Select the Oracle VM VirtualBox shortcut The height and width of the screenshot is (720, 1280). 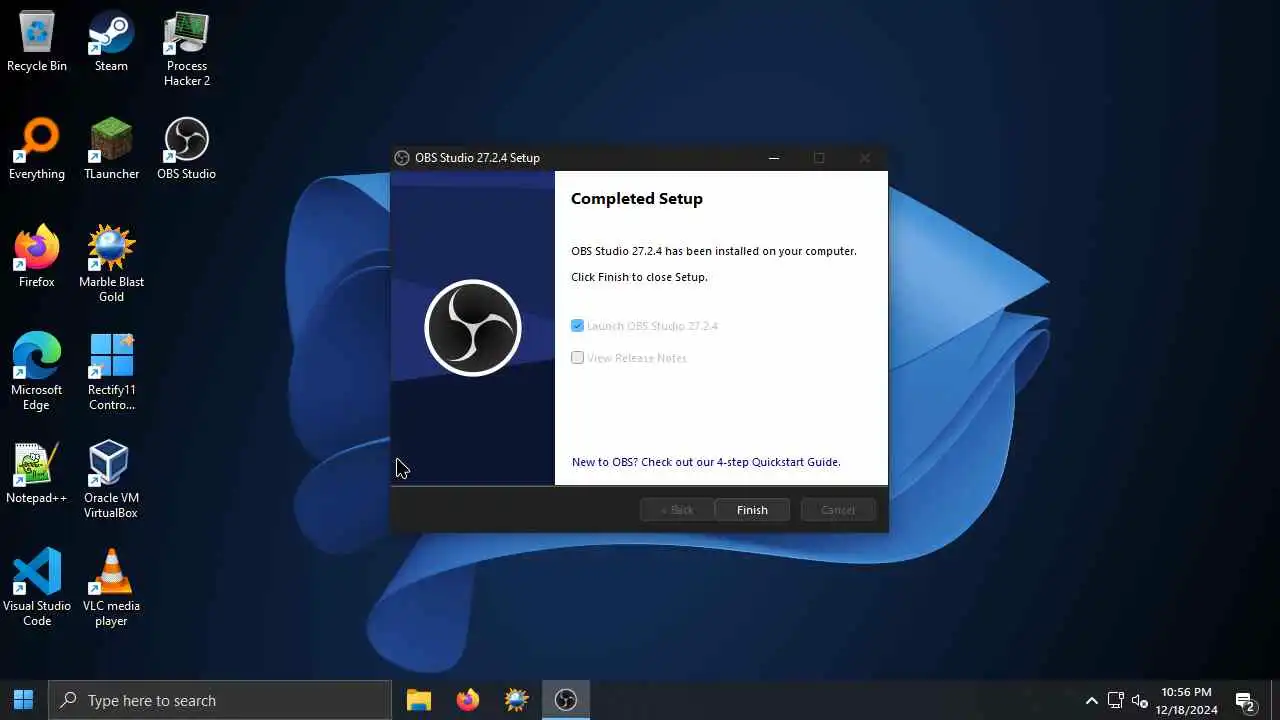click(x=111, y=481)
